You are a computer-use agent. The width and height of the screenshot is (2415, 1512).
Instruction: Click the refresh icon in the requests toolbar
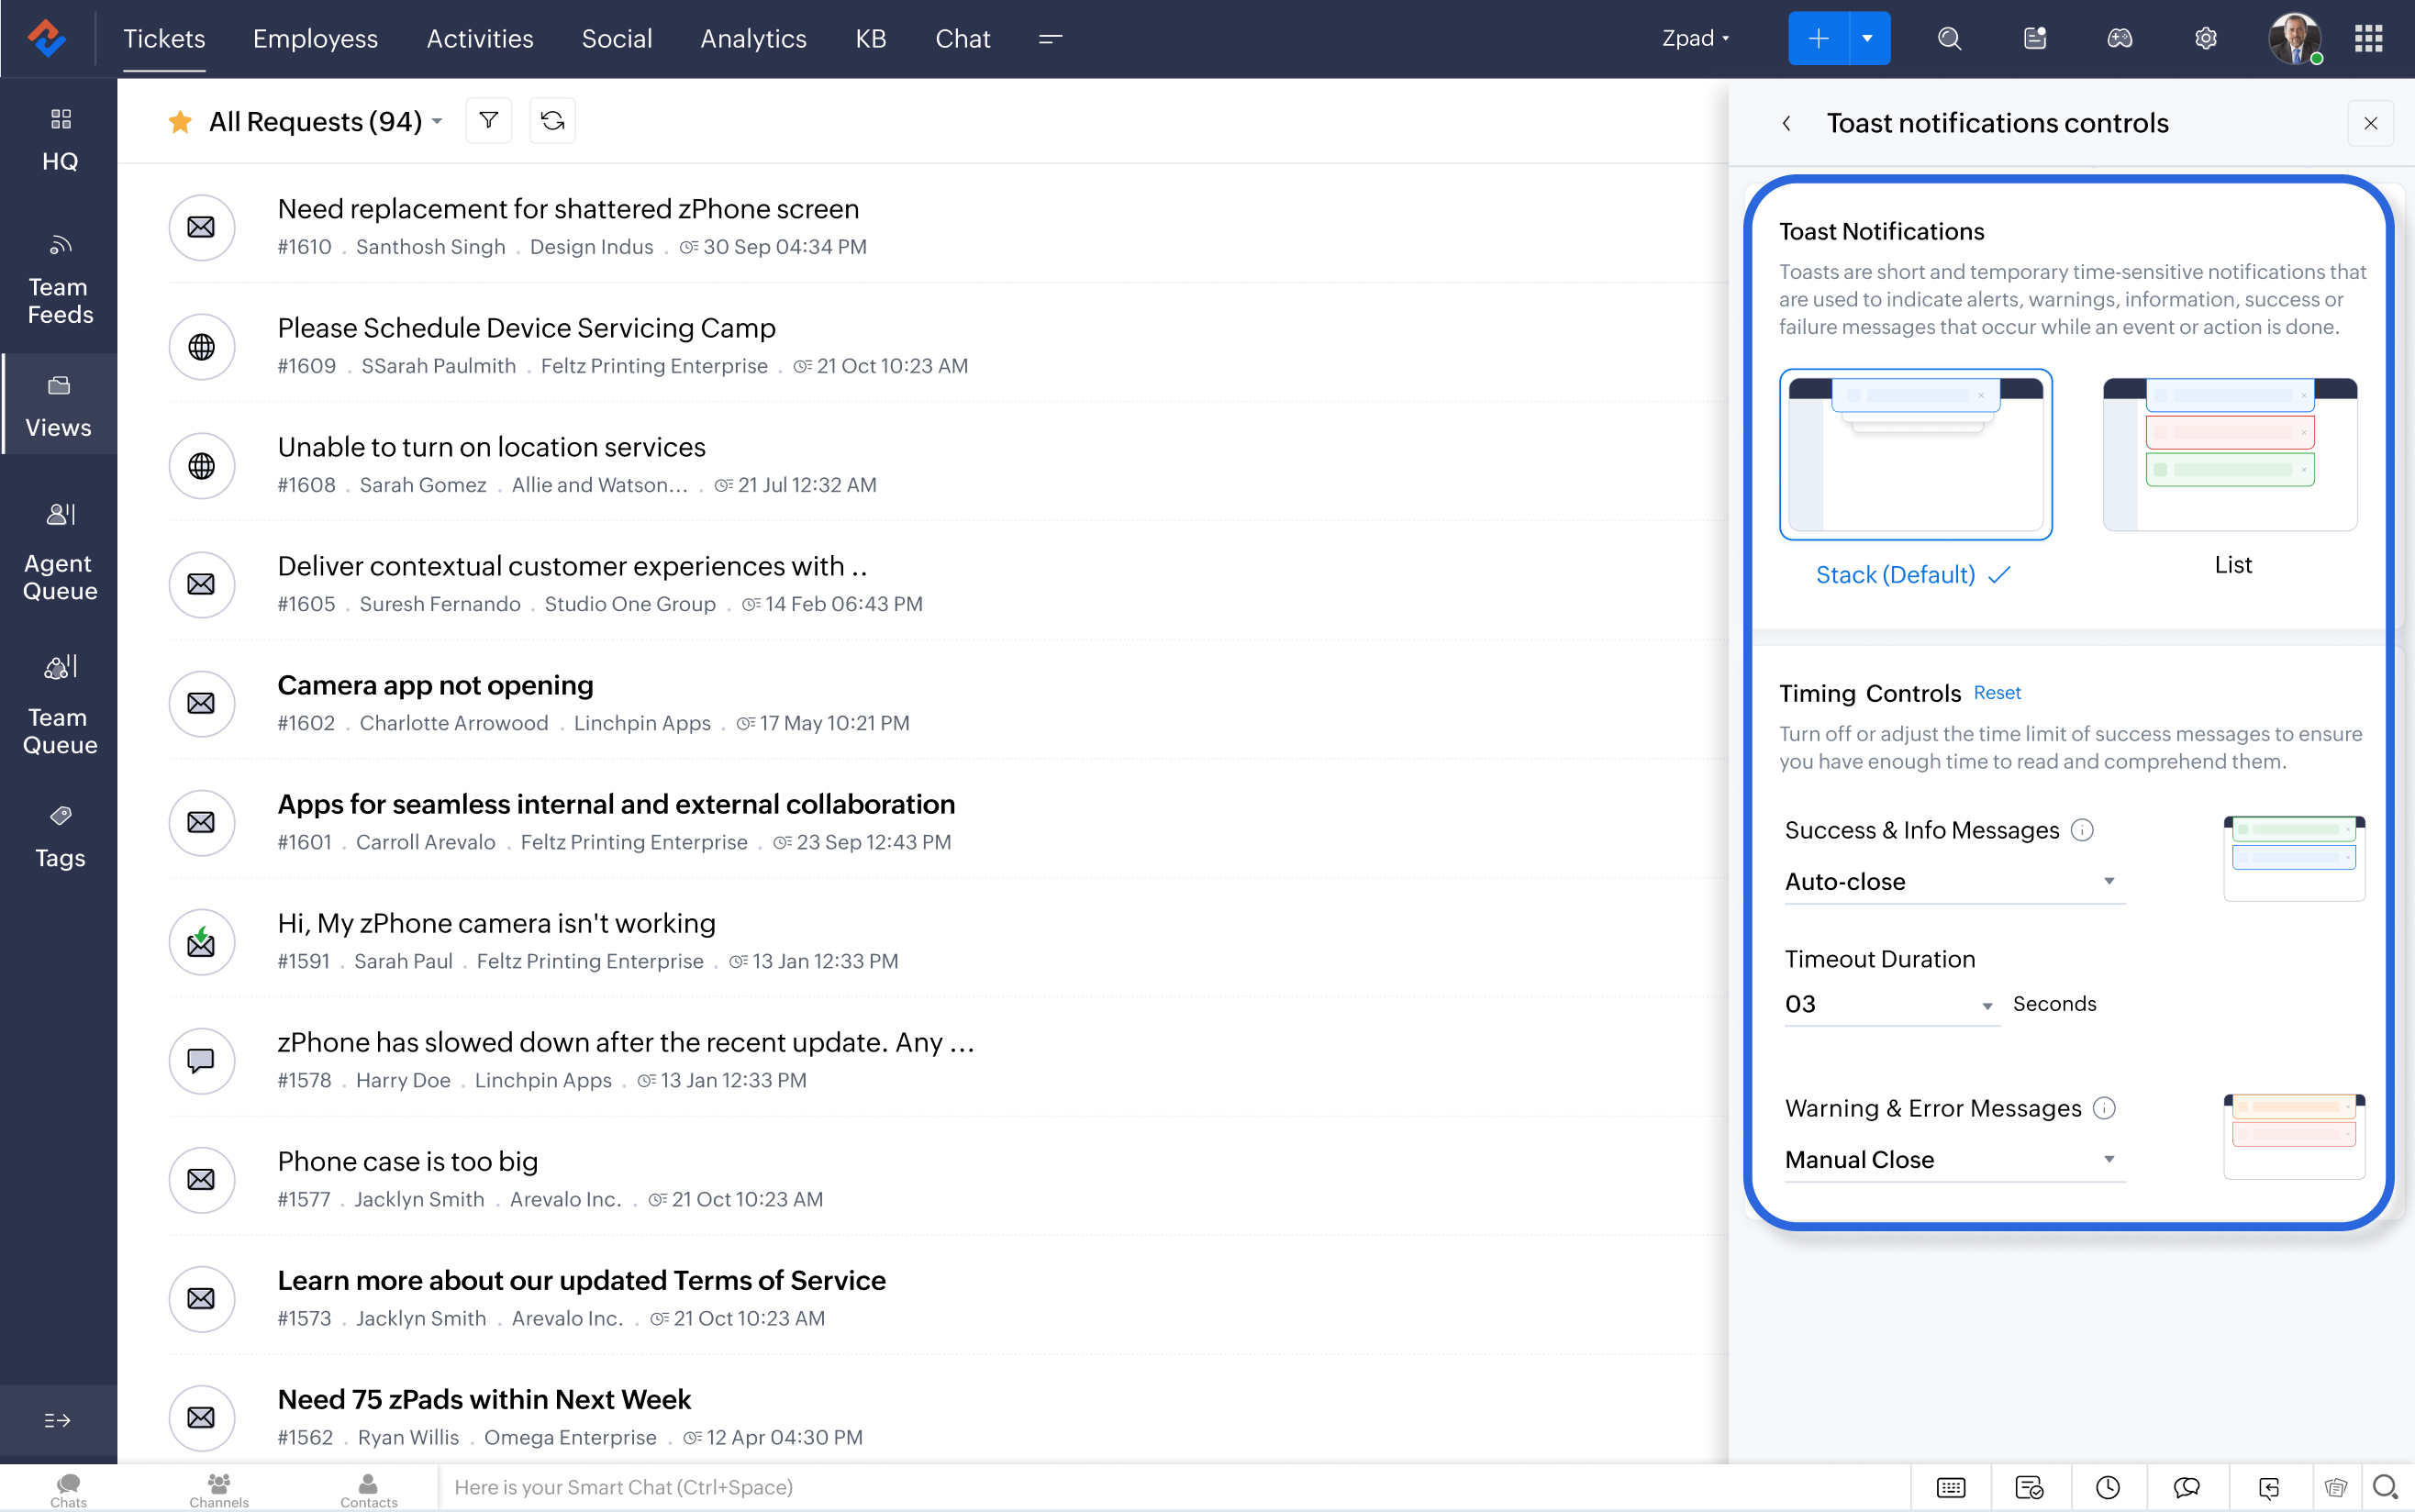pyautogui.click(x=552, y=121)
